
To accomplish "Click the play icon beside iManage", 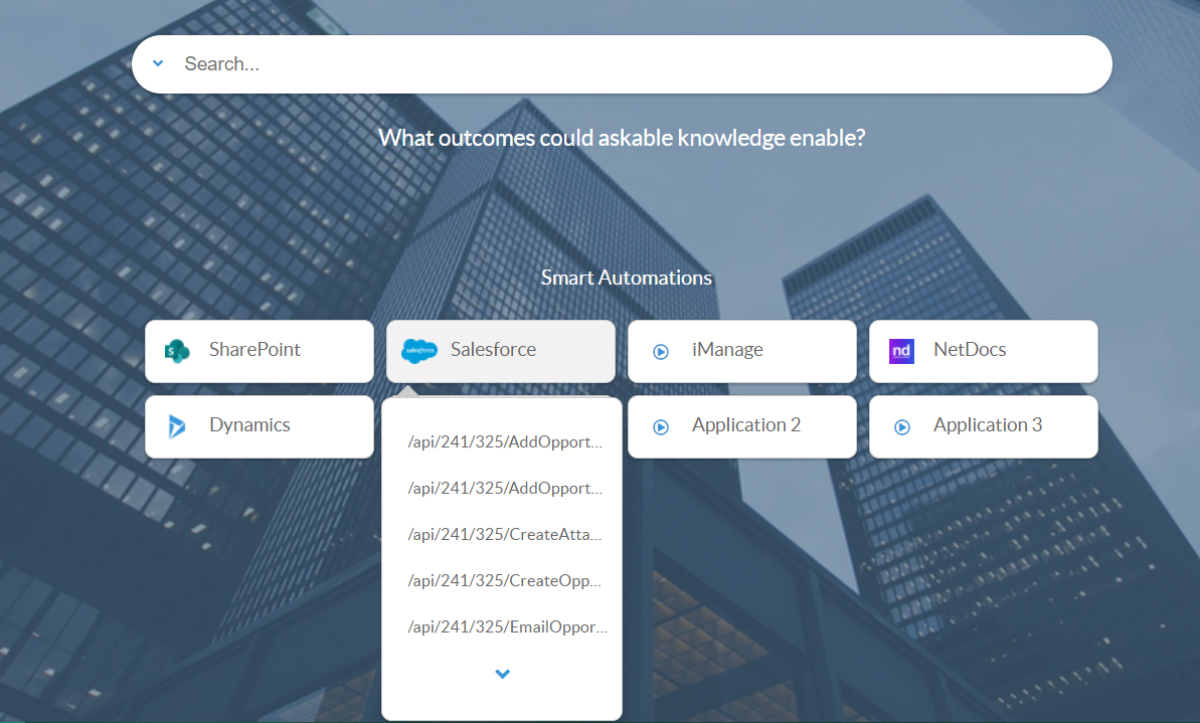I will [660, 351].
